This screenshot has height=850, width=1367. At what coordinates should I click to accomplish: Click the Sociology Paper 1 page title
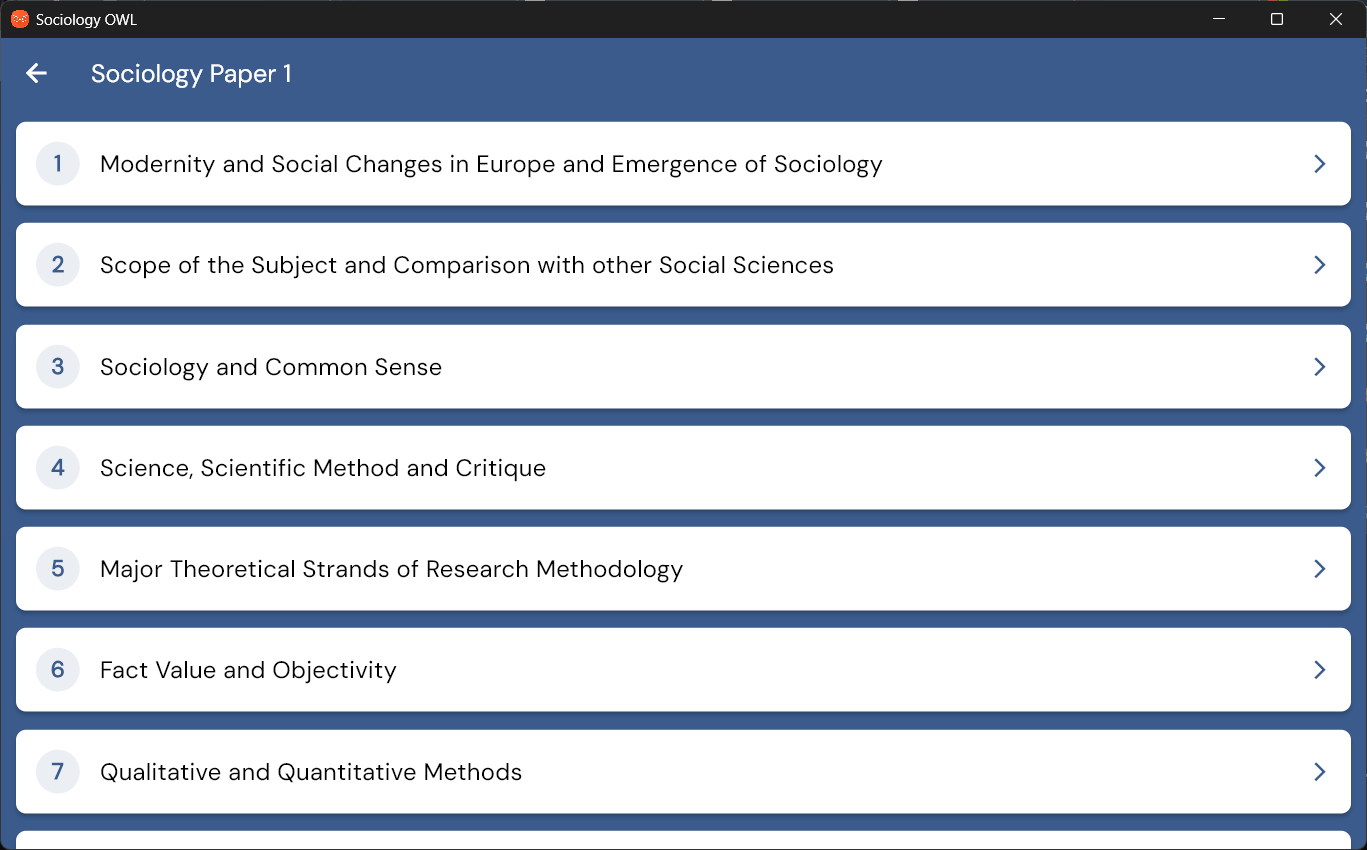191,74
